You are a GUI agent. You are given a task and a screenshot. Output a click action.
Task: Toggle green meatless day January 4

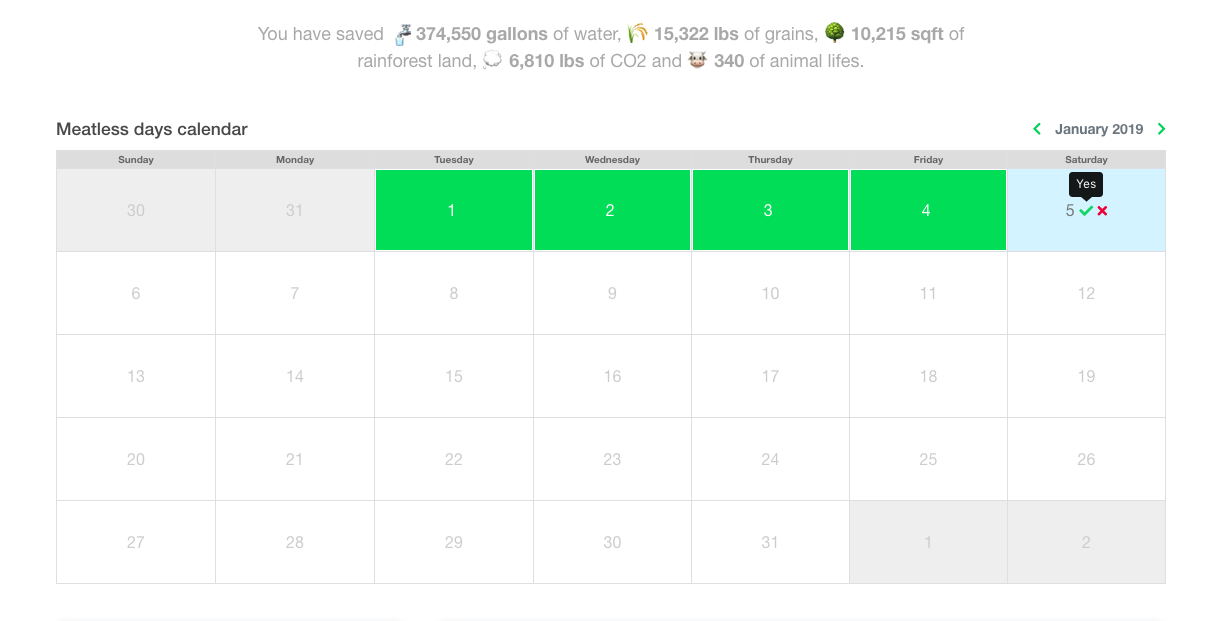928,210
